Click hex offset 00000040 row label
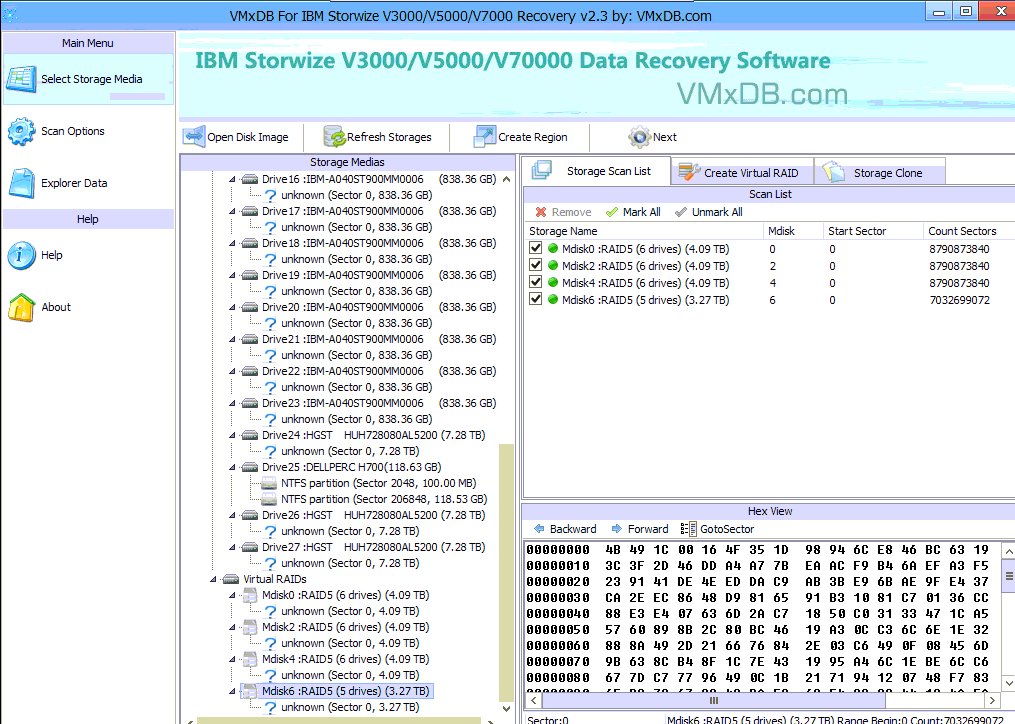The image size is (1015, 724). click(557, 614)
